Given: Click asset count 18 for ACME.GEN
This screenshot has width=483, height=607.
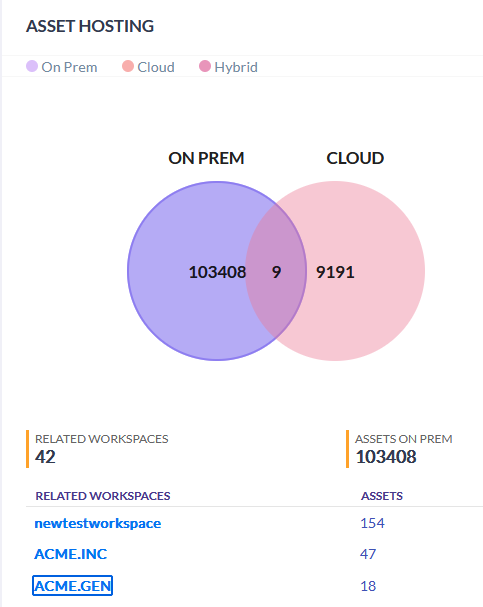Looking at the screenshot, I should coord(368,586).
